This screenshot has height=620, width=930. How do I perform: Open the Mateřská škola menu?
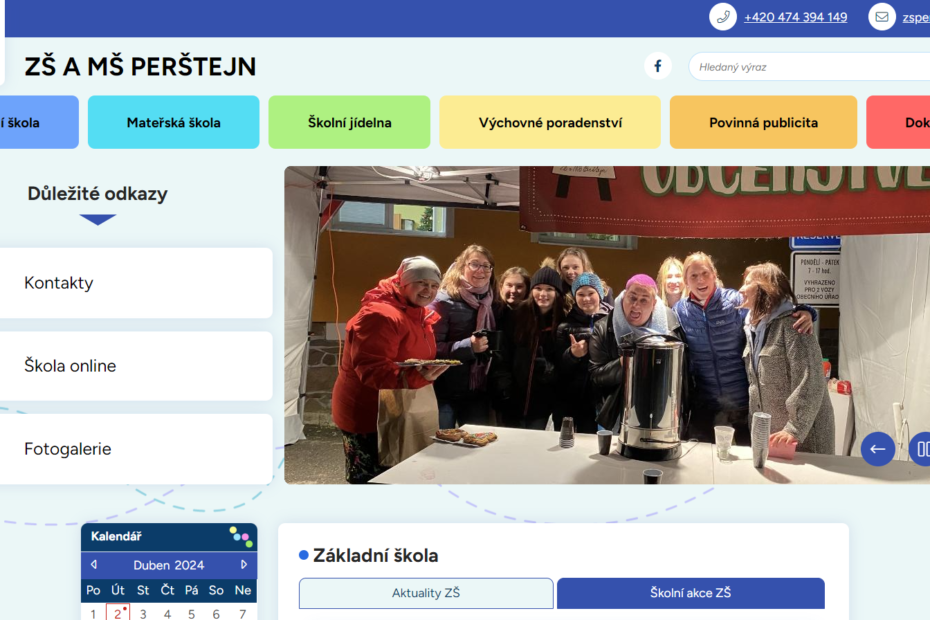point(173,123)
